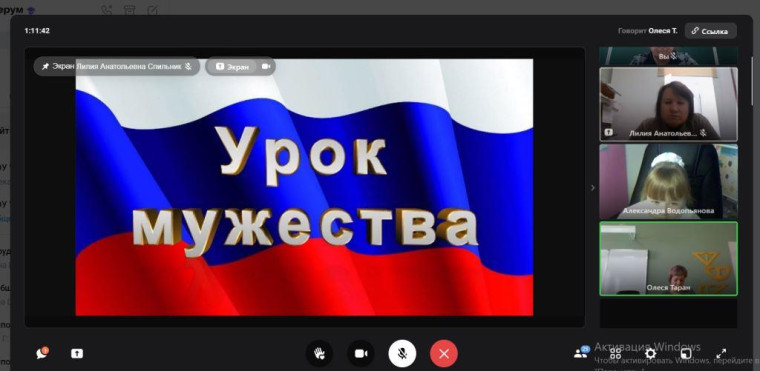Change the participant grid layout

pos(615,353)
